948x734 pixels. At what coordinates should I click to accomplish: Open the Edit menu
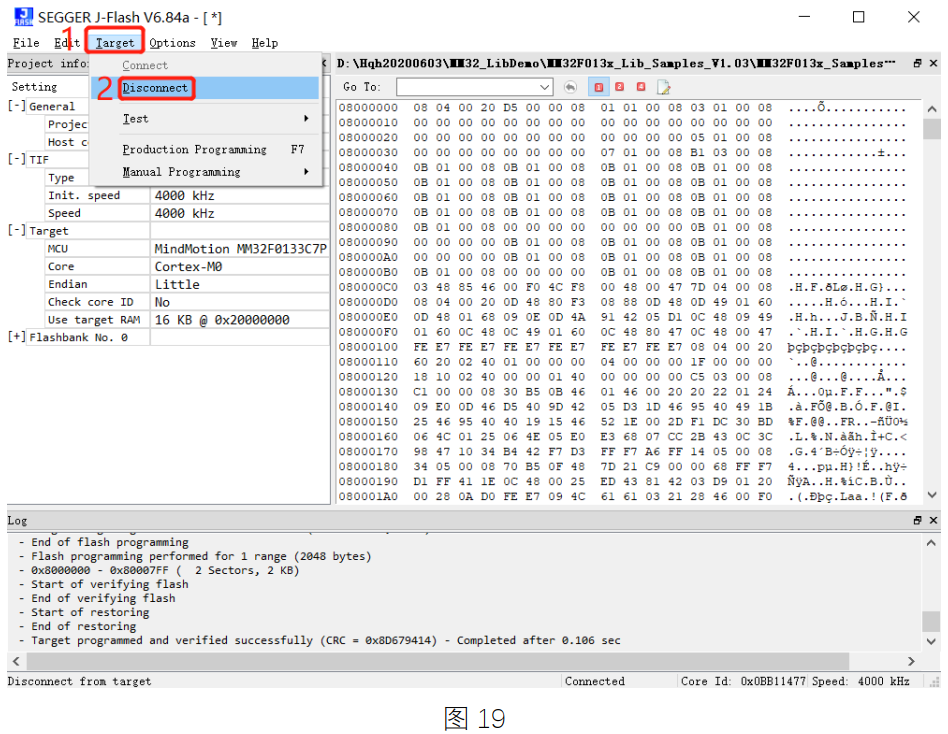[67, 43]
